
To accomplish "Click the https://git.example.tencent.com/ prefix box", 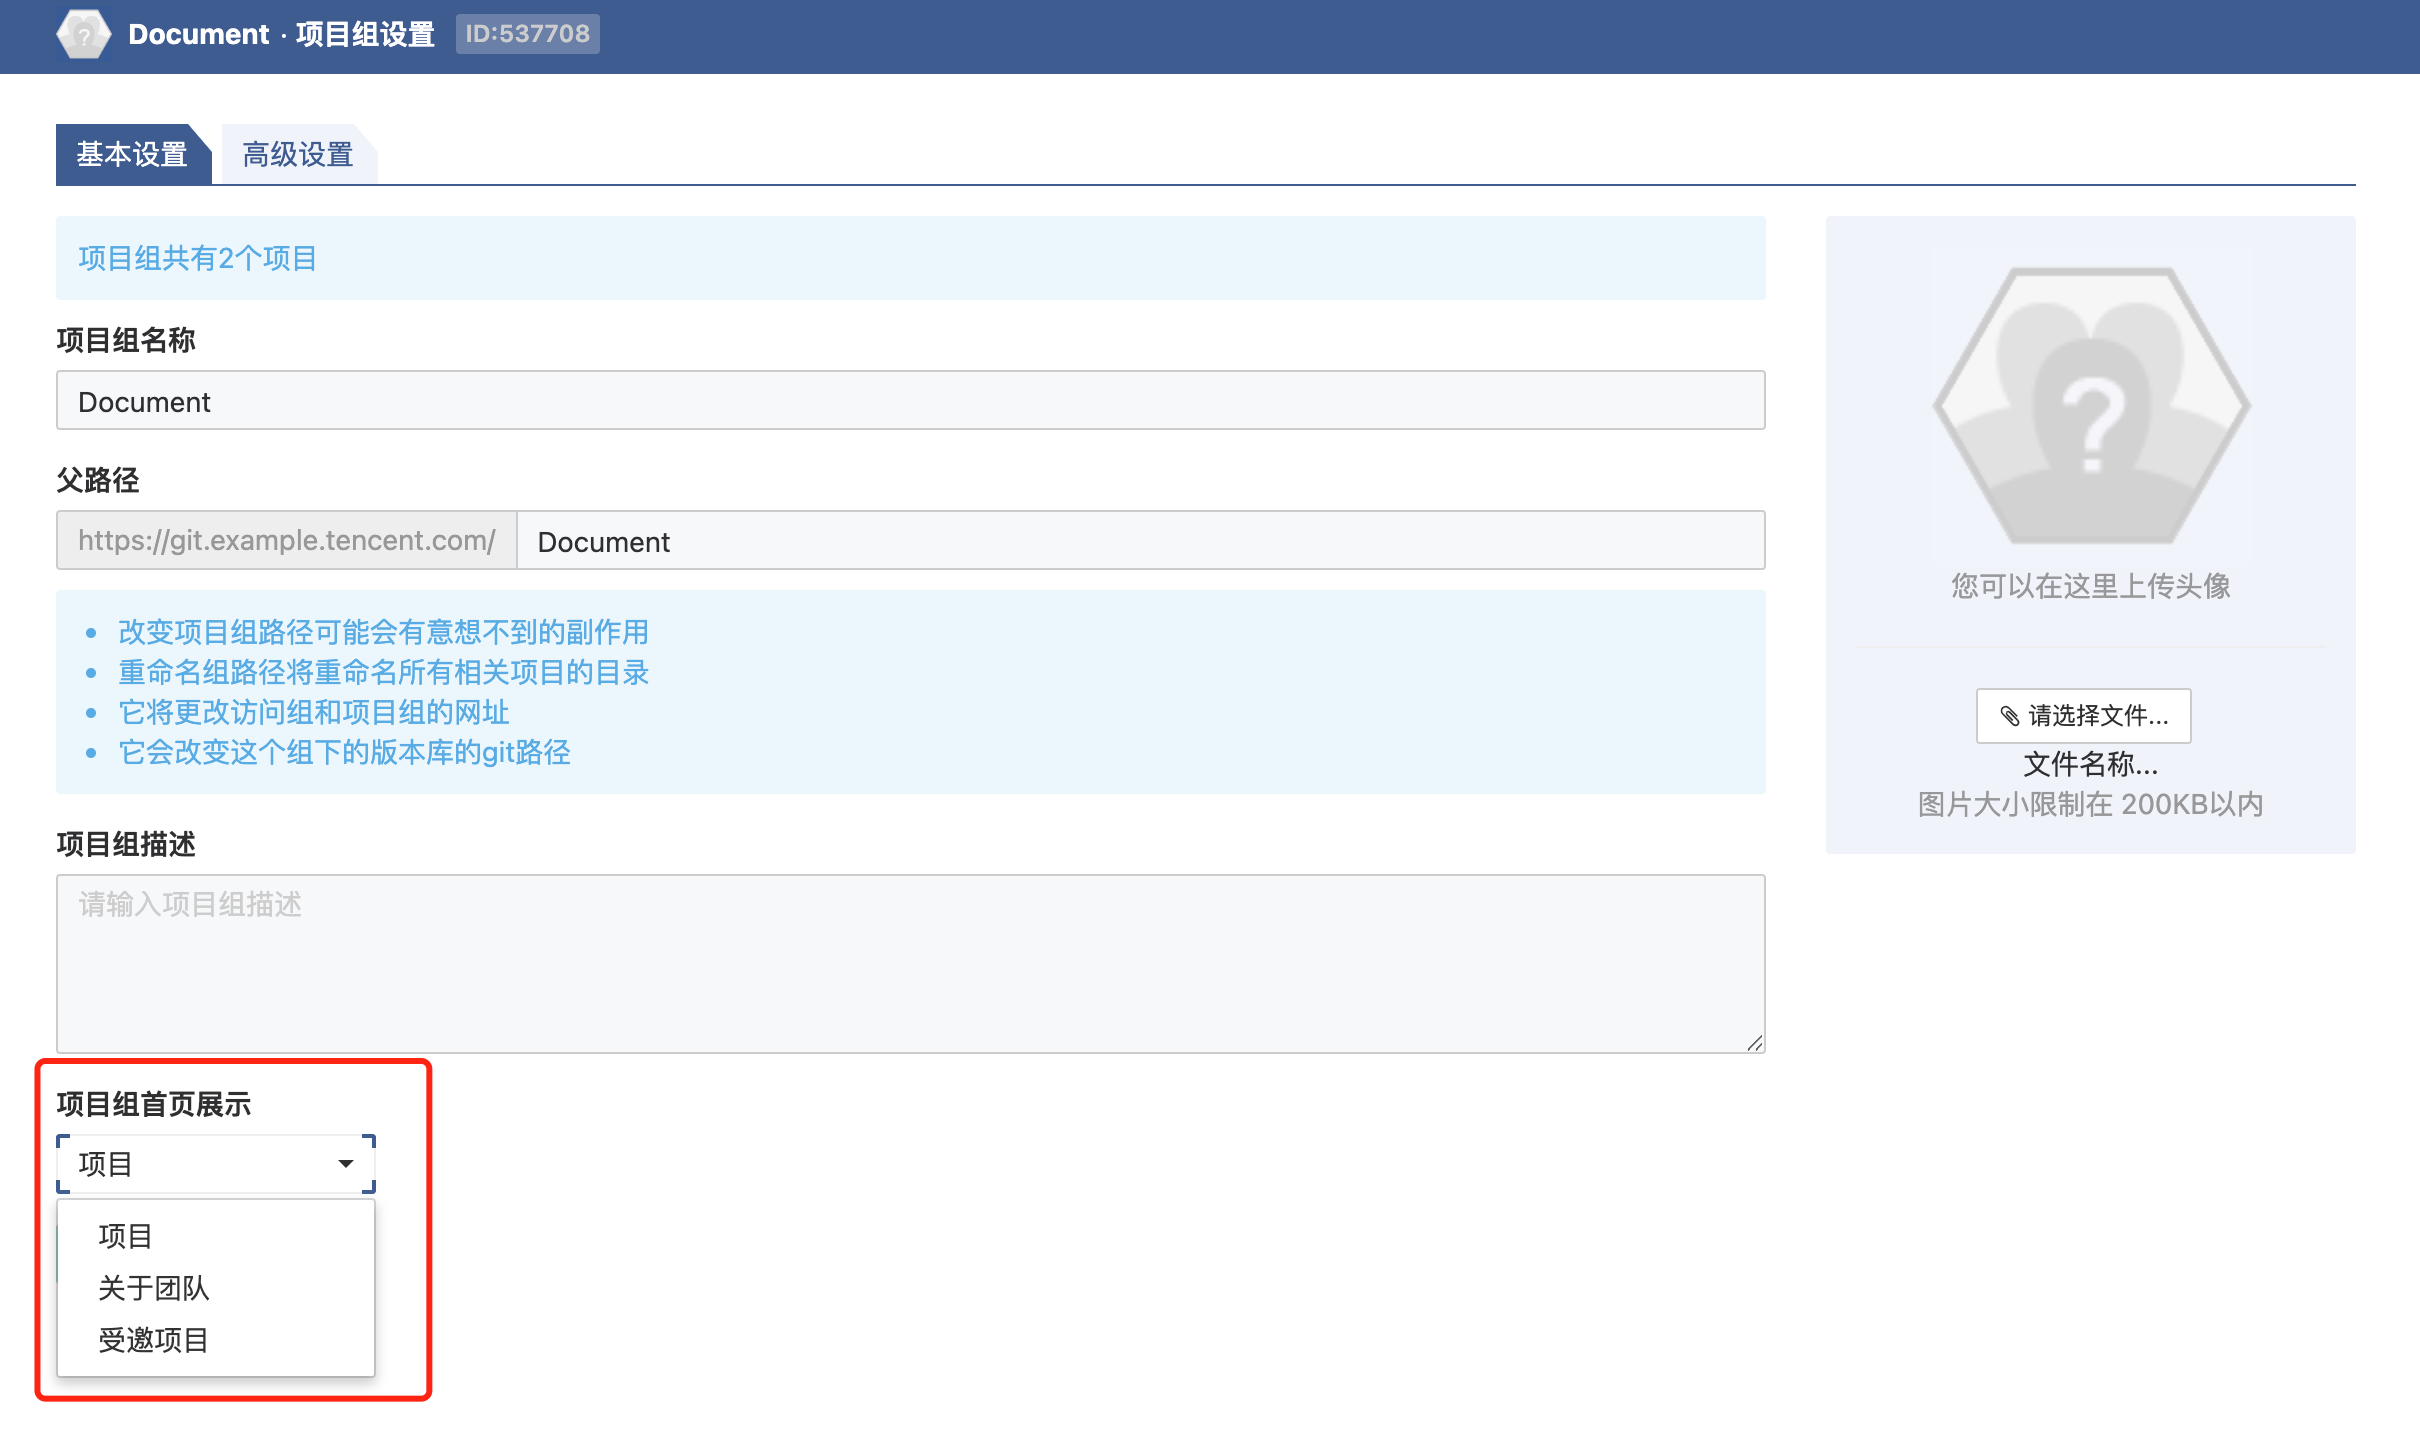I will click(286, 541).
